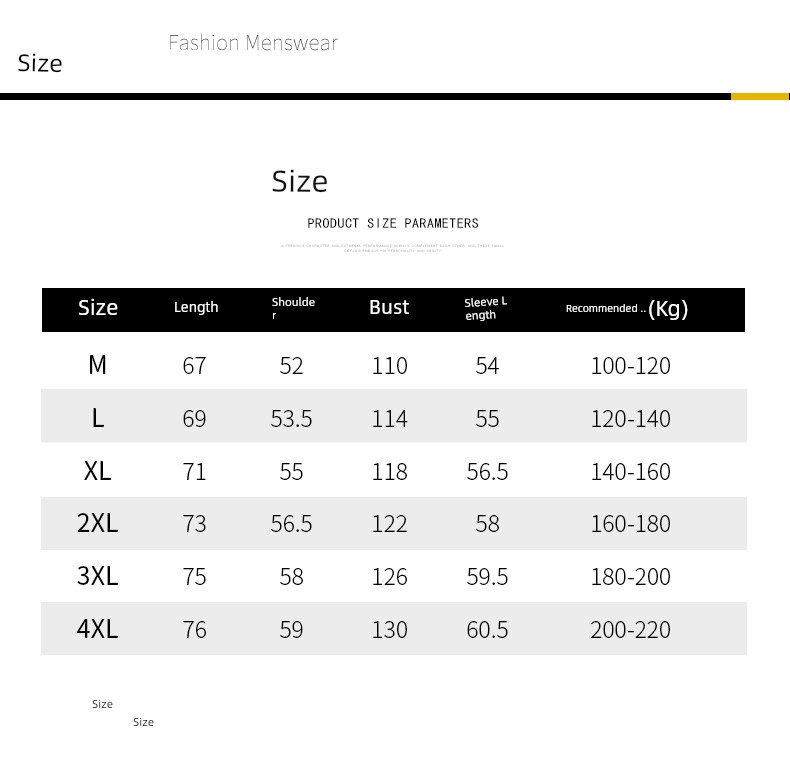Image resolution: width=790 pixels, height=764 pixels.
Task: Click the Recommended (Kg) column header
Action: 627,308
